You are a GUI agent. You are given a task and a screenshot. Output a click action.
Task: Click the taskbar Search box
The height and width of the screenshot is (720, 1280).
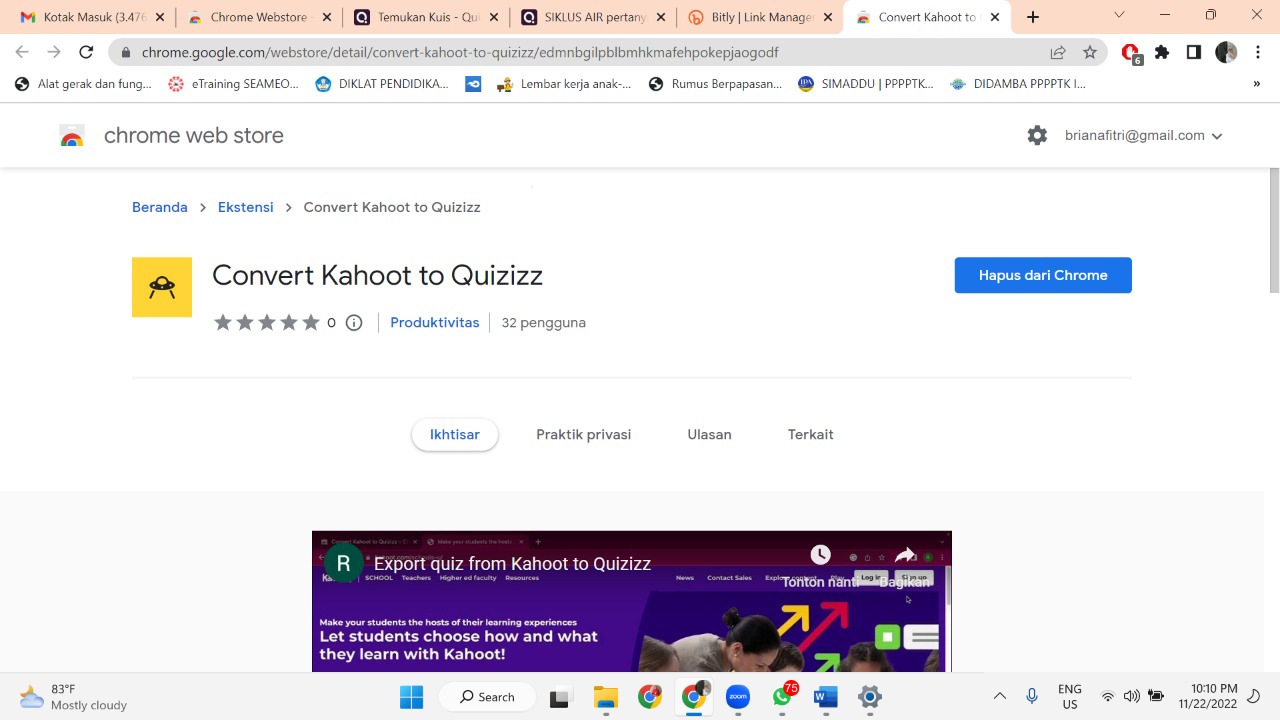[x=487, y=697]
